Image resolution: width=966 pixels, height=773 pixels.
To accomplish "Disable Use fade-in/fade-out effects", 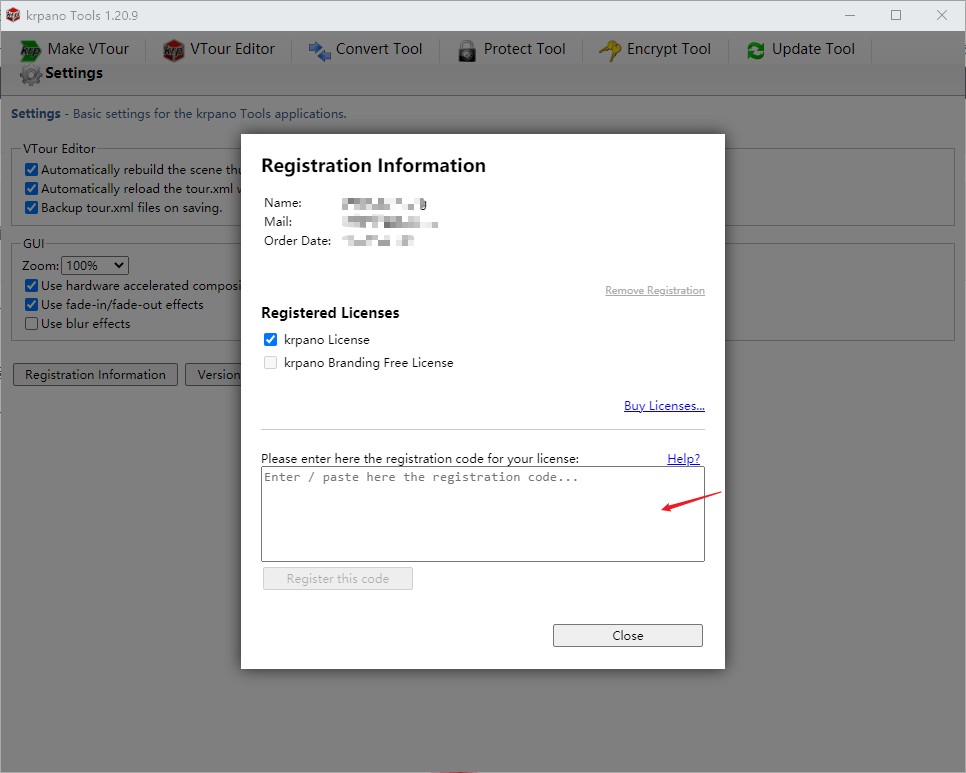I will [x=32, y=305].
